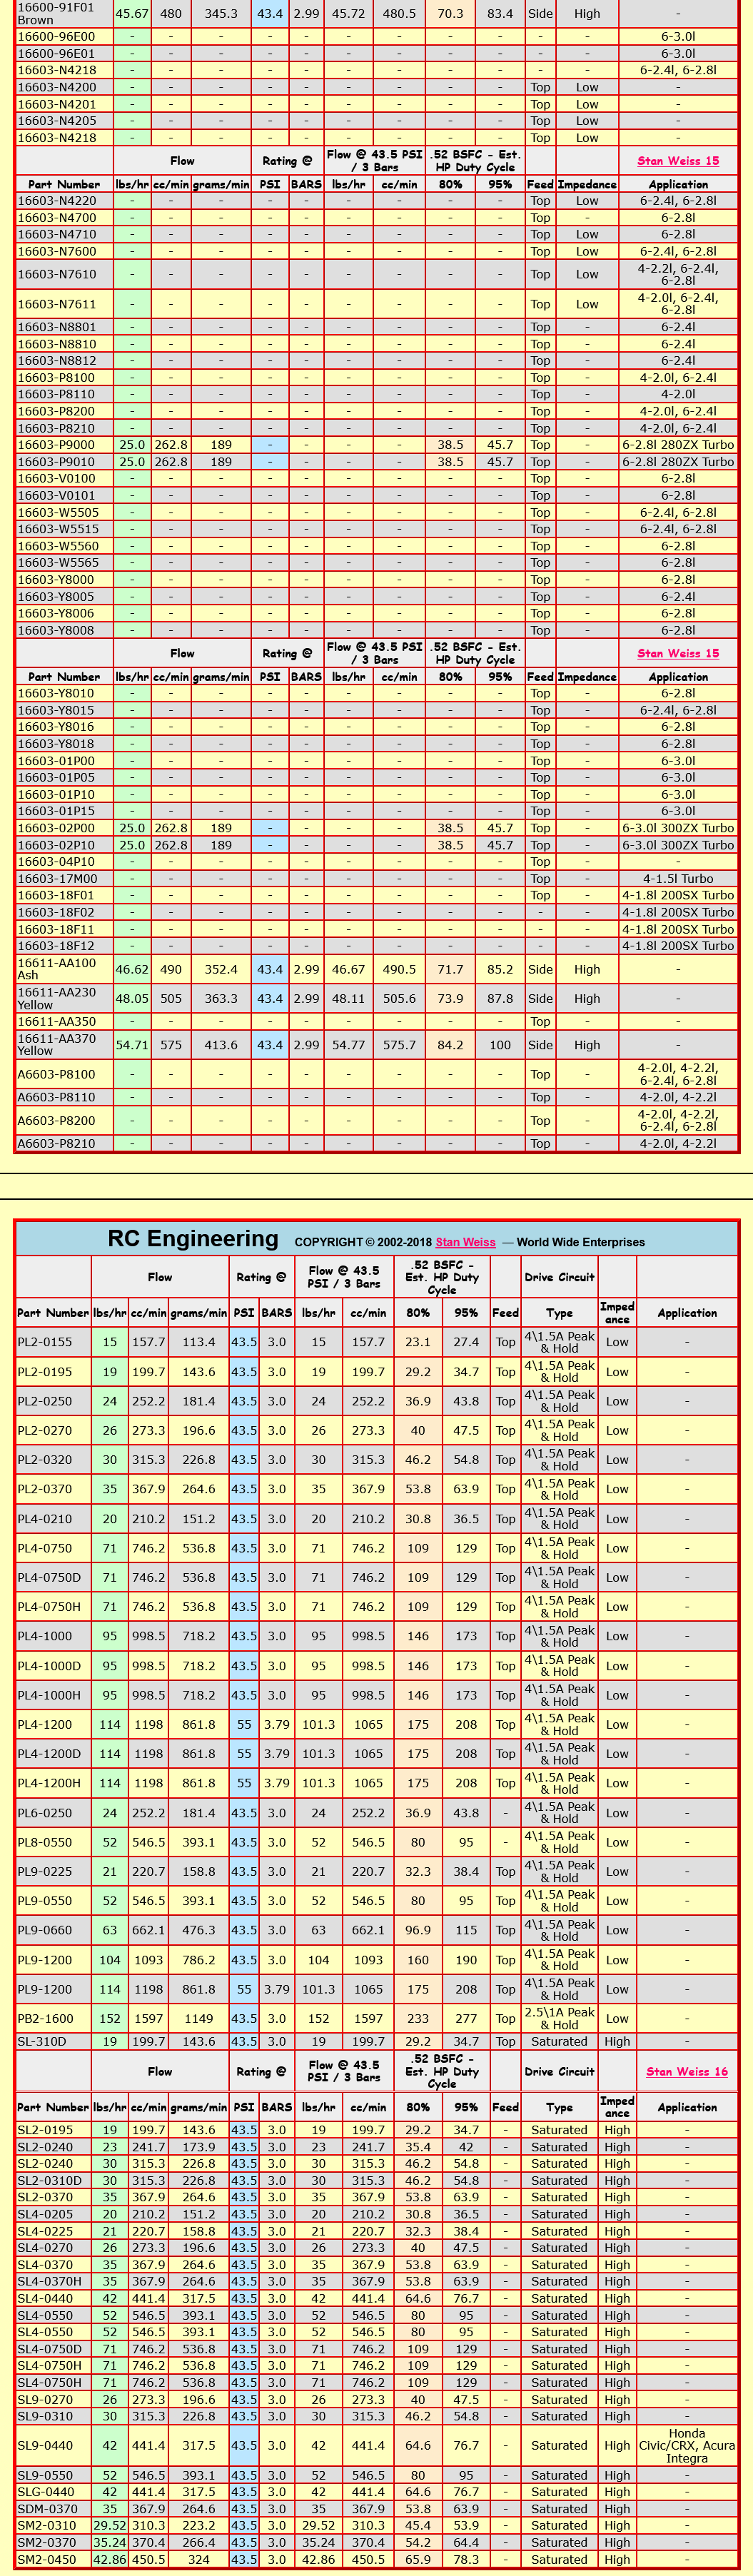Select part number cell PL2-0155
Image resolution: width=753 pixels, height=2576 pixels.
point(45,1342)
